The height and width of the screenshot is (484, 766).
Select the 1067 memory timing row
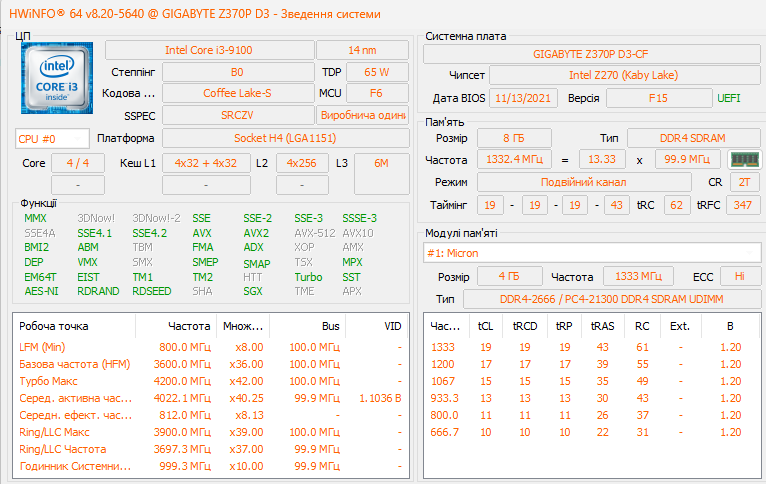point(592,381)
